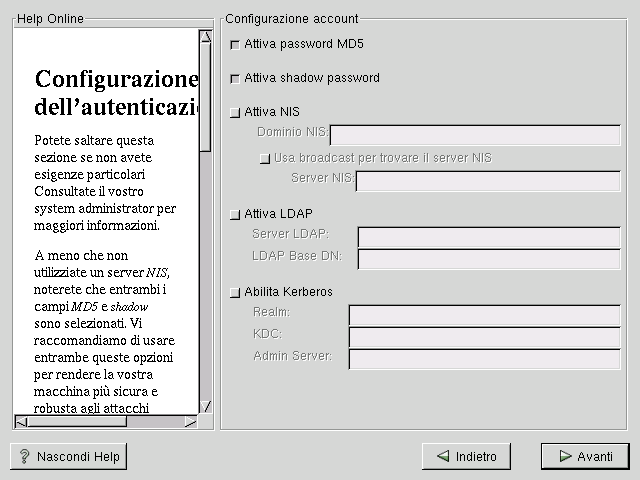The image size is (640, 480).
Task: Check Usa broadcast per trovare server NIS
Action: pos(265,158)
